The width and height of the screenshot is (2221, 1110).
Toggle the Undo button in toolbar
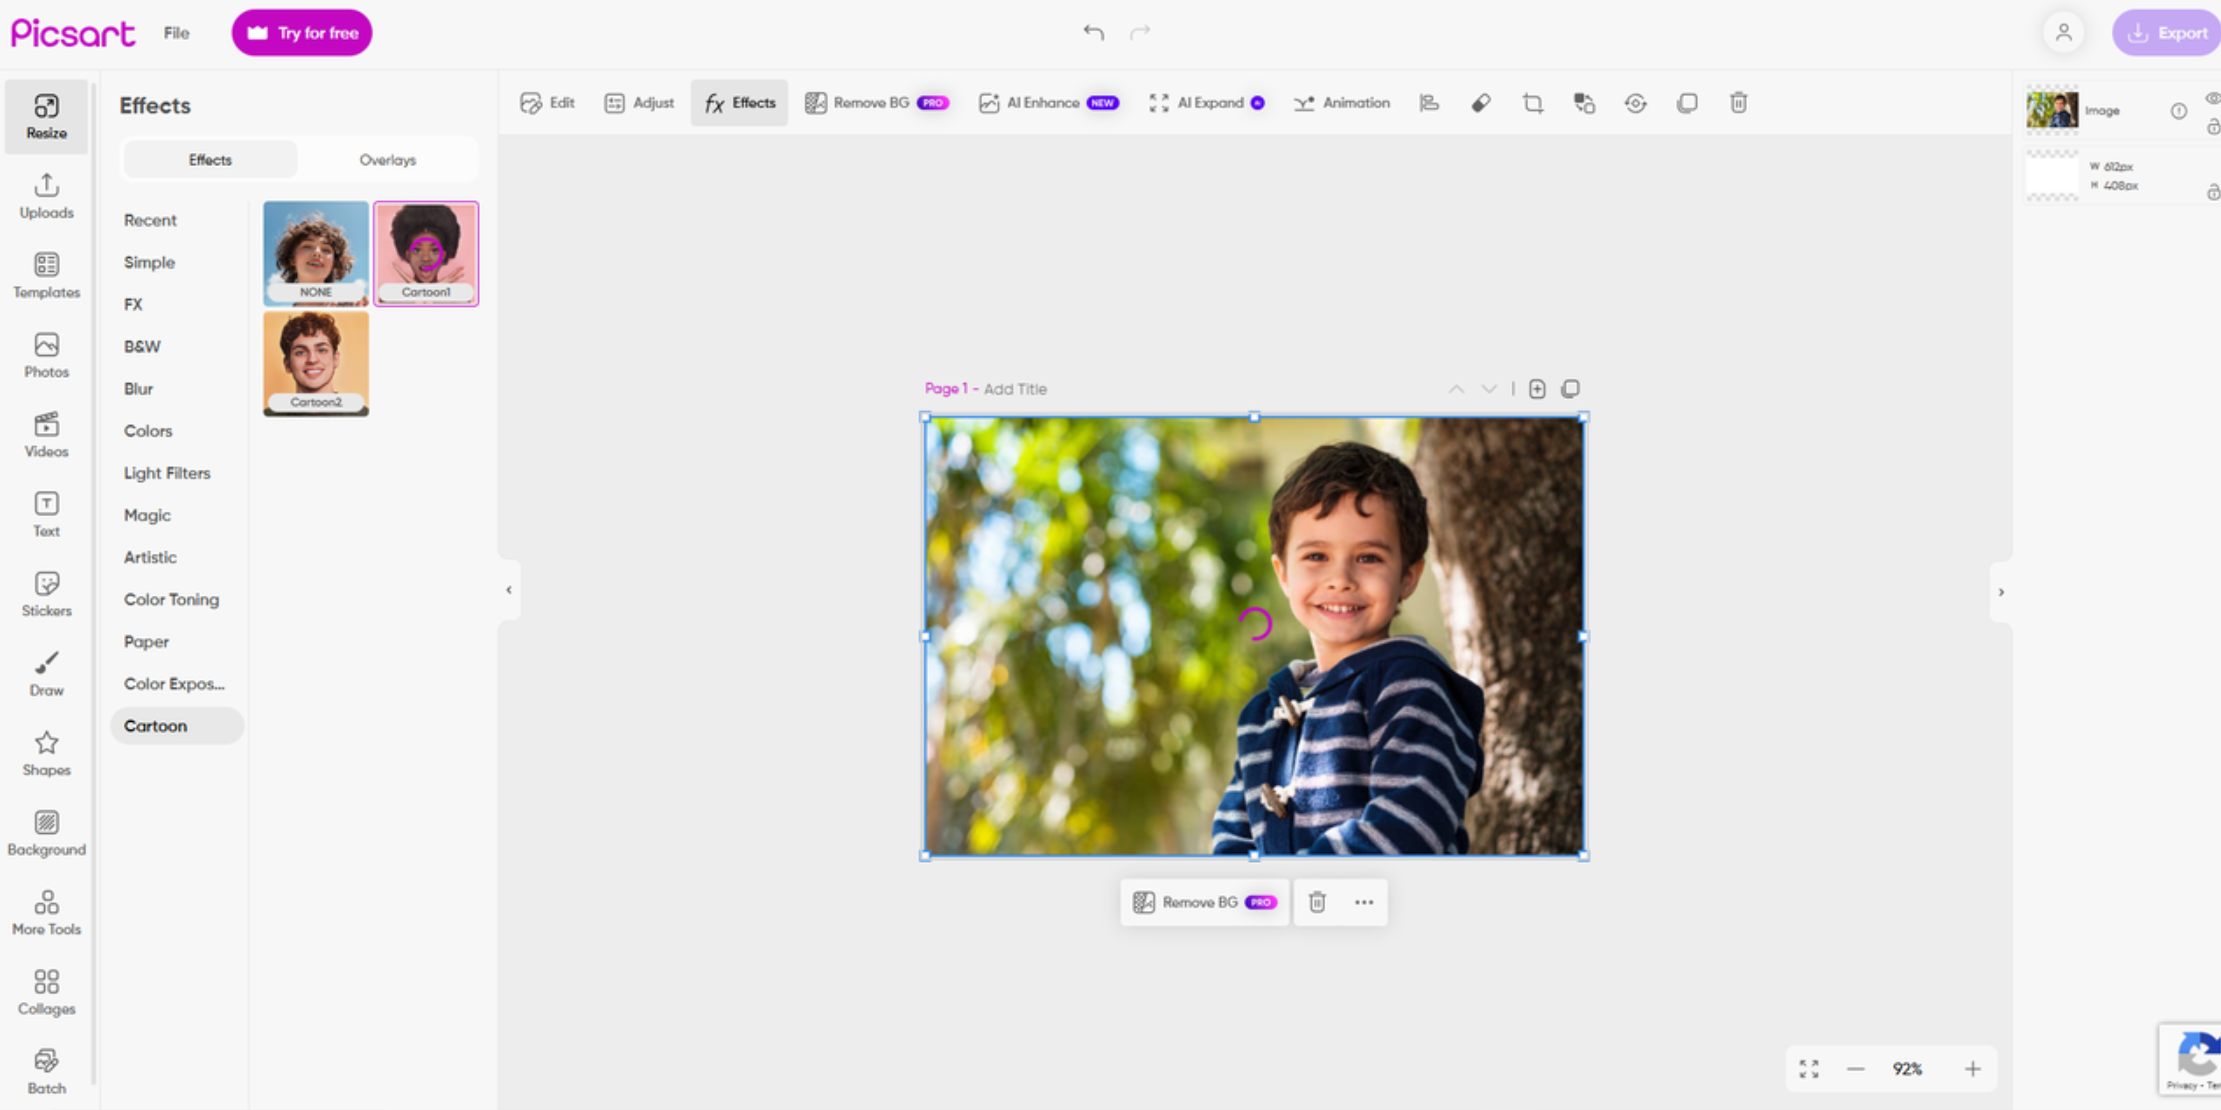coord(1092,31)
